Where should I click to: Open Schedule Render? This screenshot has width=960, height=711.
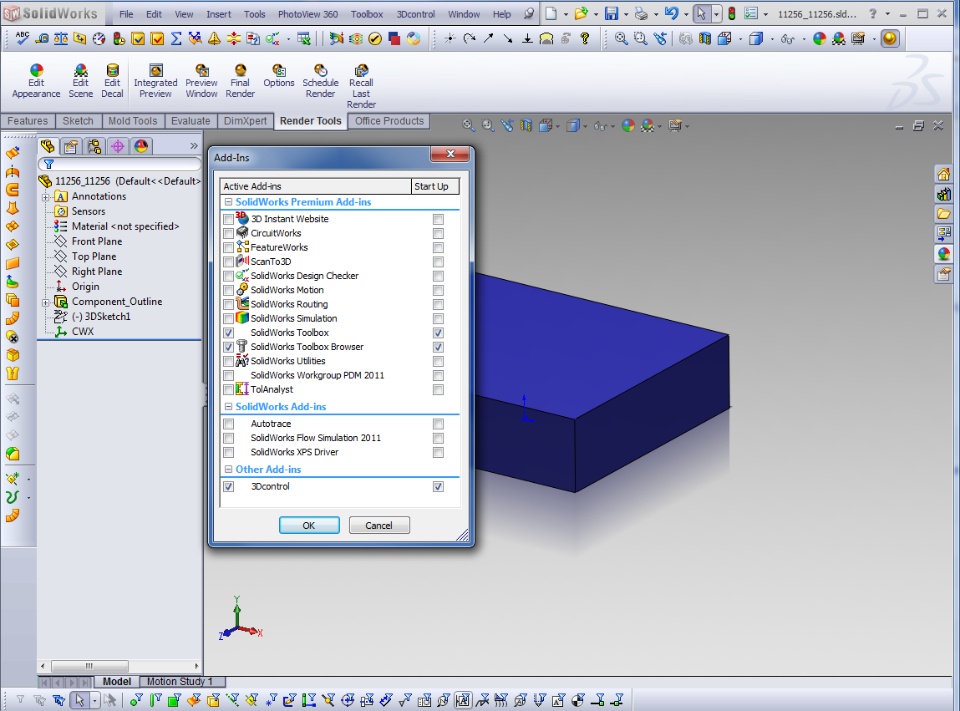coord(320,81)
